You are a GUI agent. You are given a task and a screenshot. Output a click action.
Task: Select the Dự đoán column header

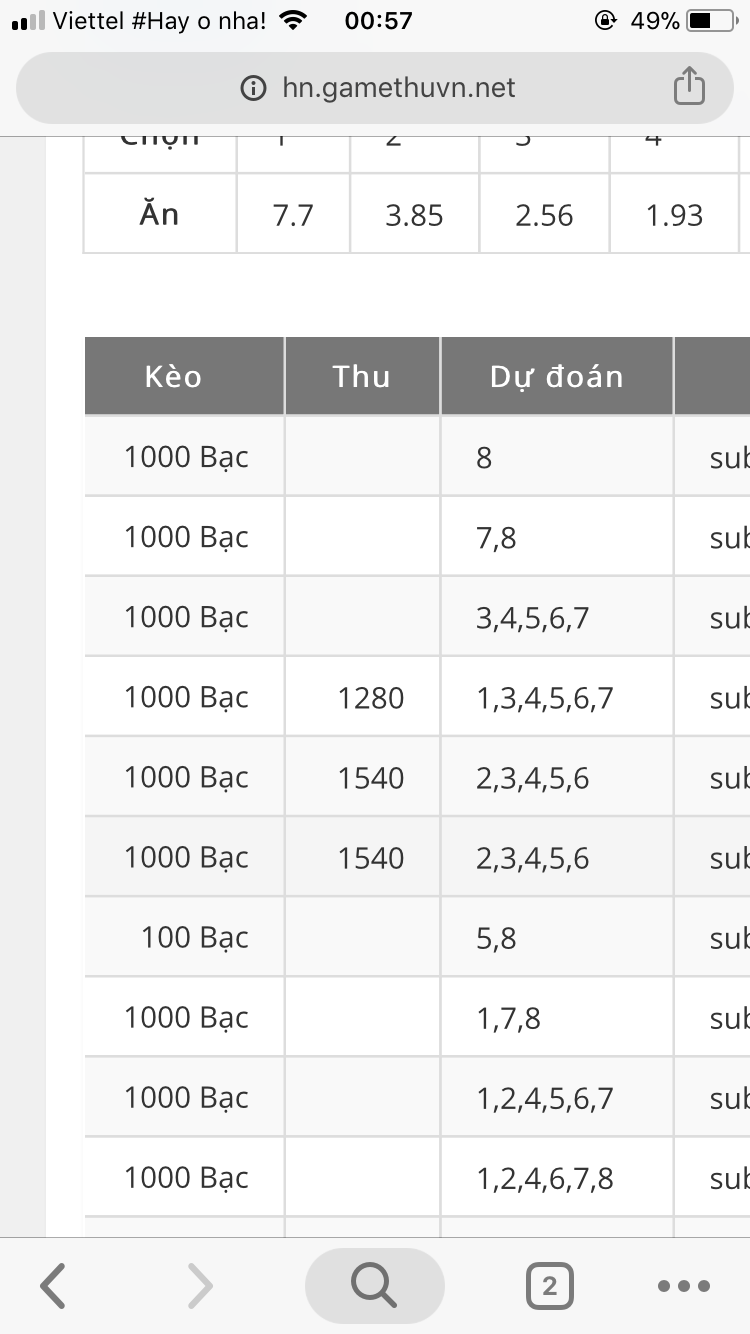556,376
